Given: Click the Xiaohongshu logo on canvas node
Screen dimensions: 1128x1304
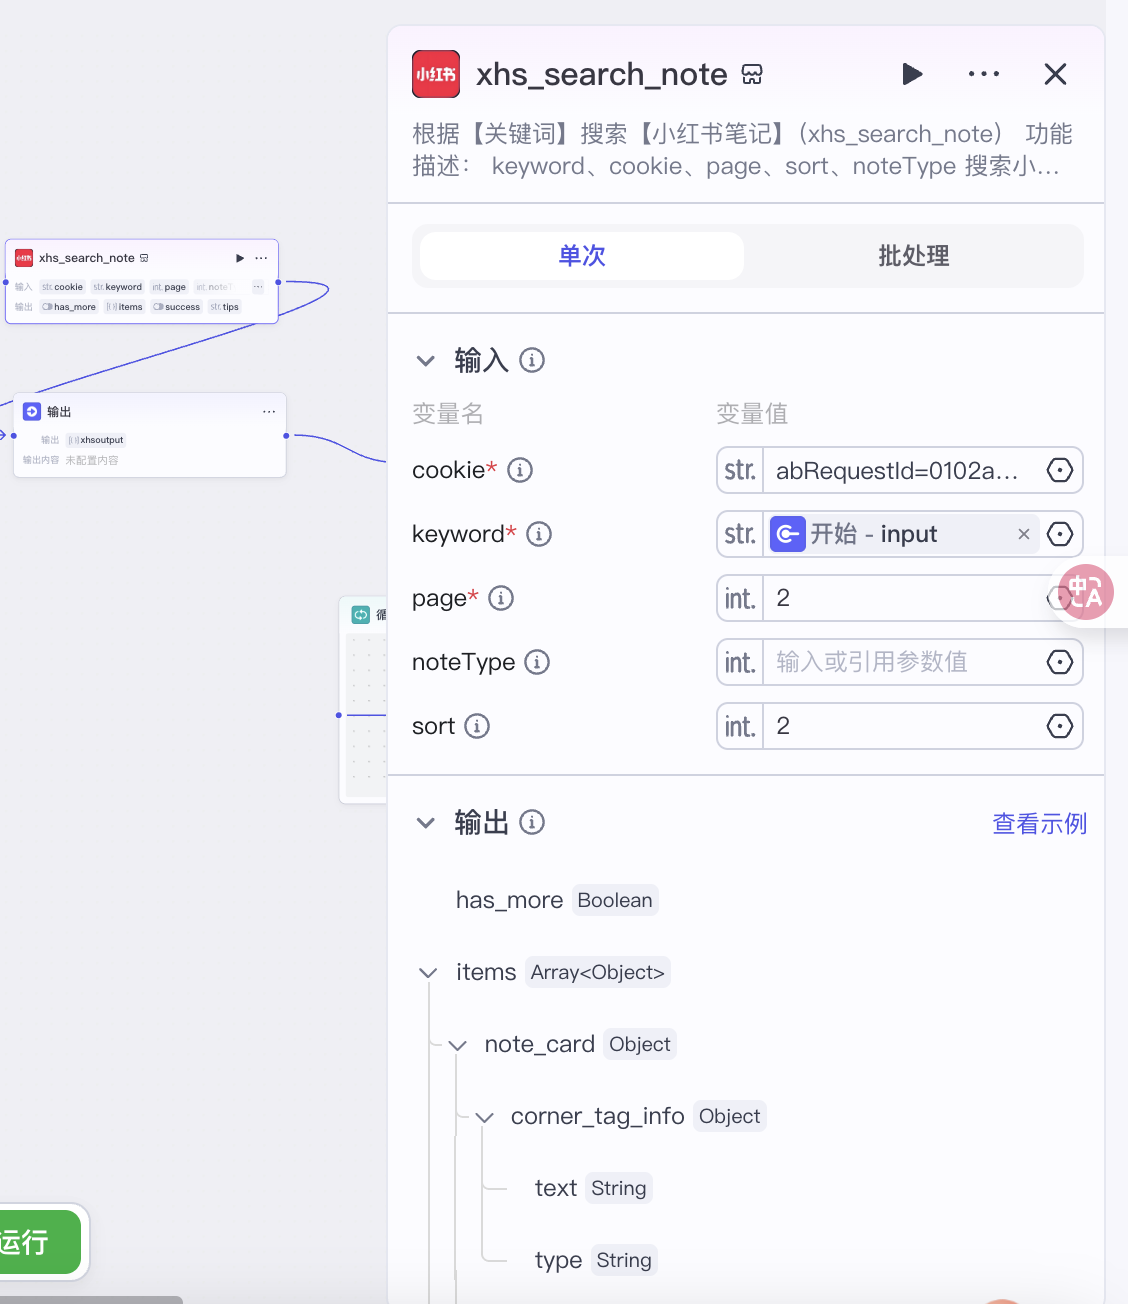Looking at the screenshot, I should 24,258.
